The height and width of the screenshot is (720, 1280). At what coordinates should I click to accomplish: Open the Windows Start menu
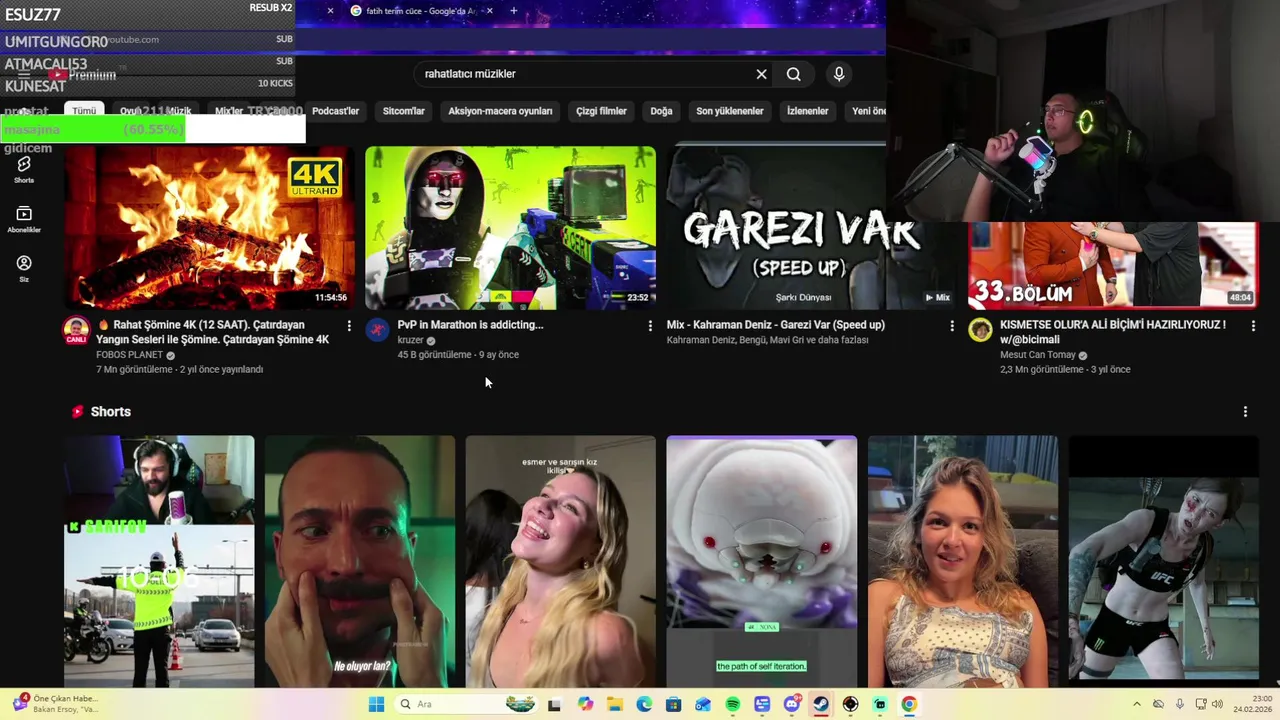click(376, 704)
